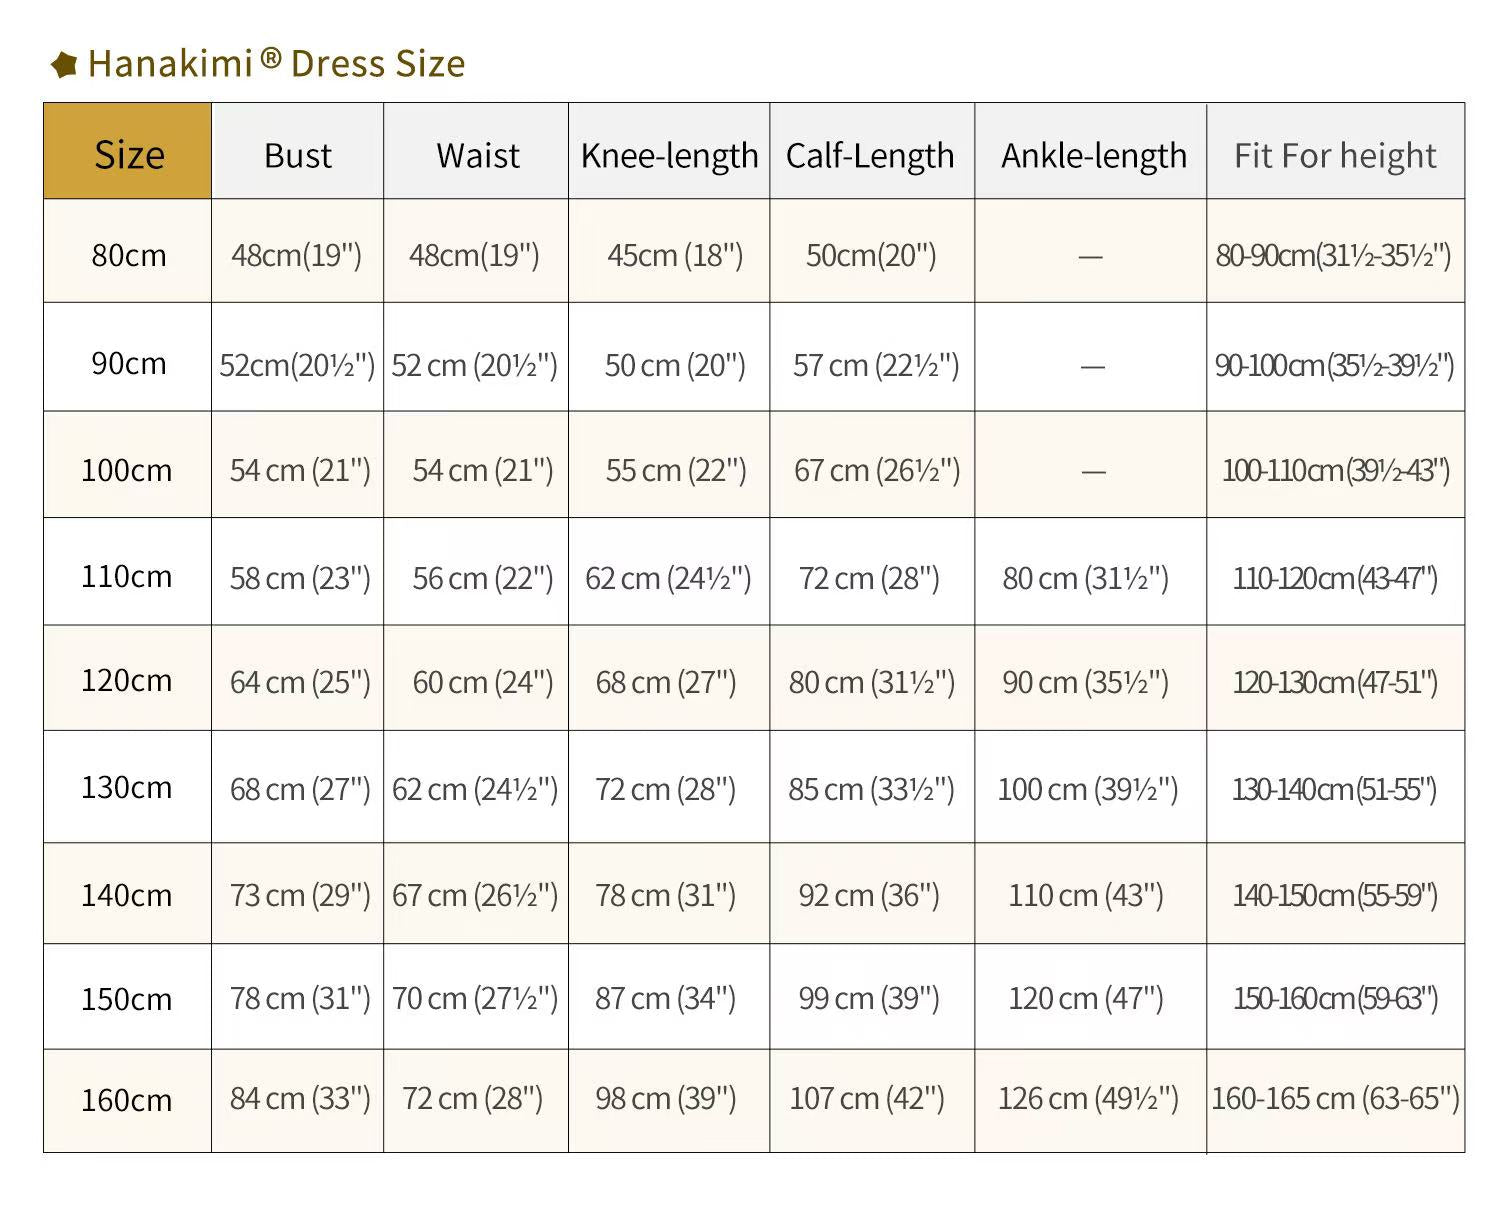The height and width of the screenshot is (1208, 1500).
Task: Select the 110cm size row label
Action: click(126, 577)
